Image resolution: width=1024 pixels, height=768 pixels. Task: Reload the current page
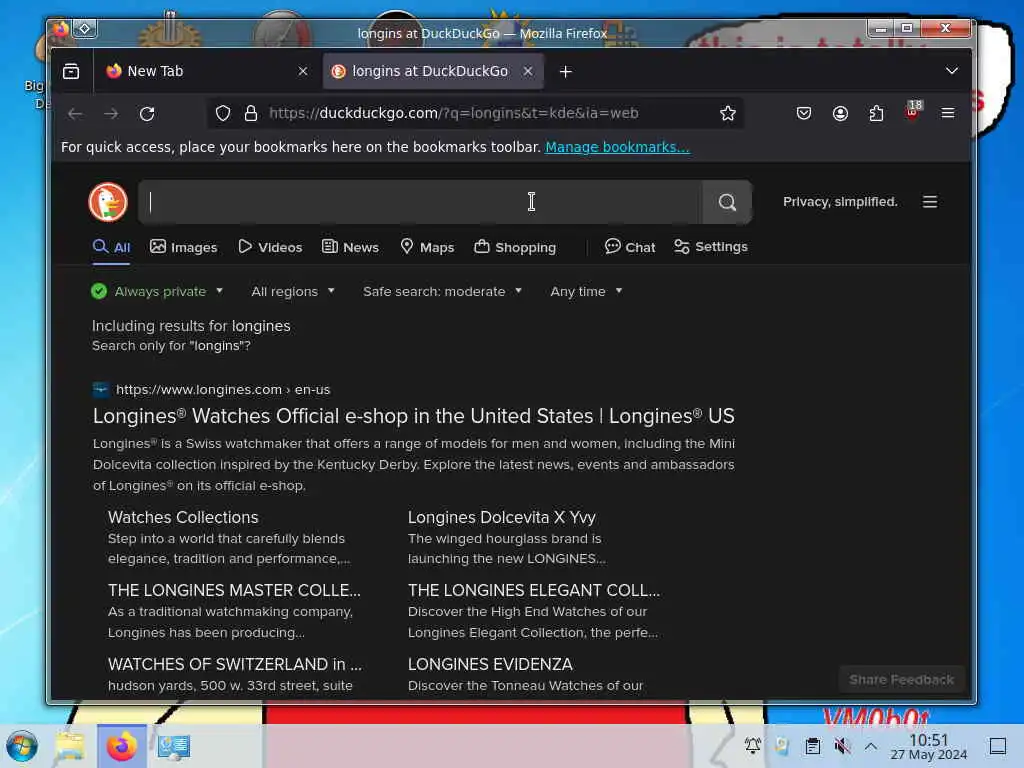pyautogui.click(x=147, y=114)
